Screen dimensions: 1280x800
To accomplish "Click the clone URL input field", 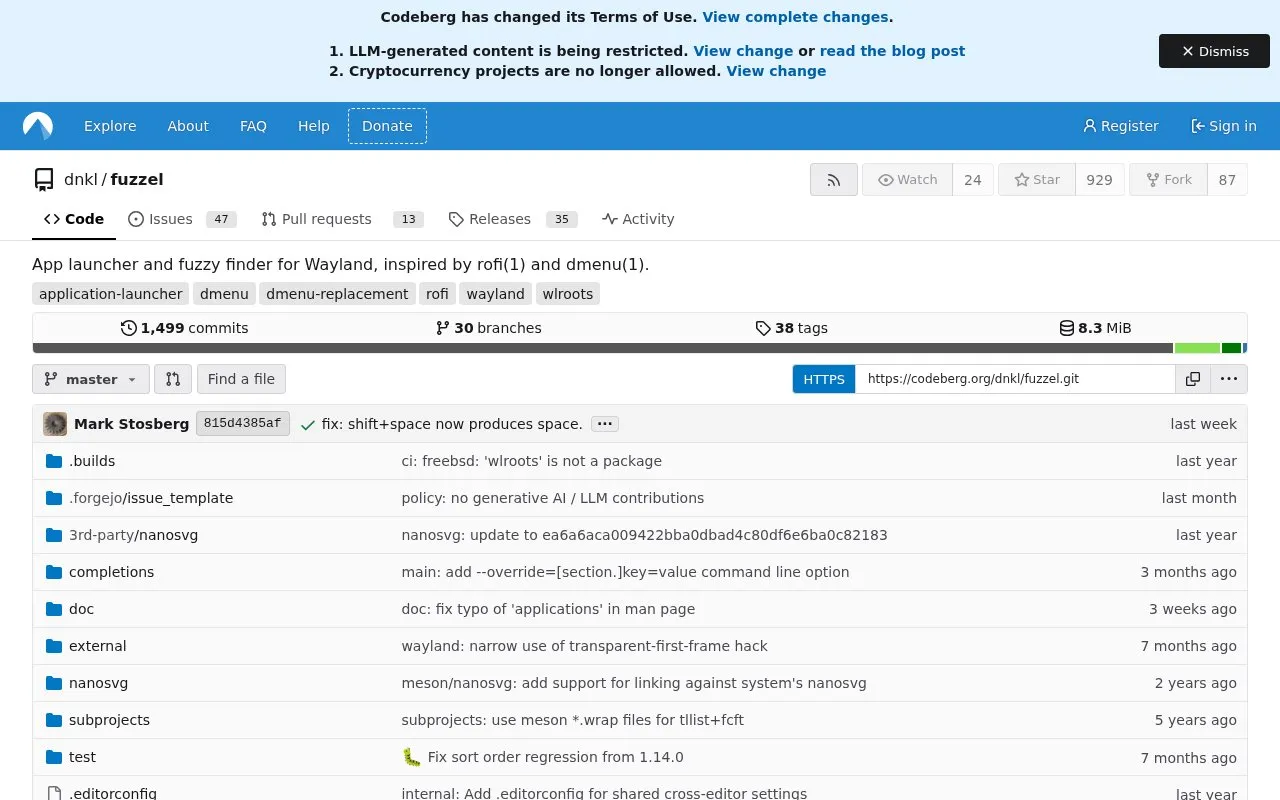I will 1015,379.
